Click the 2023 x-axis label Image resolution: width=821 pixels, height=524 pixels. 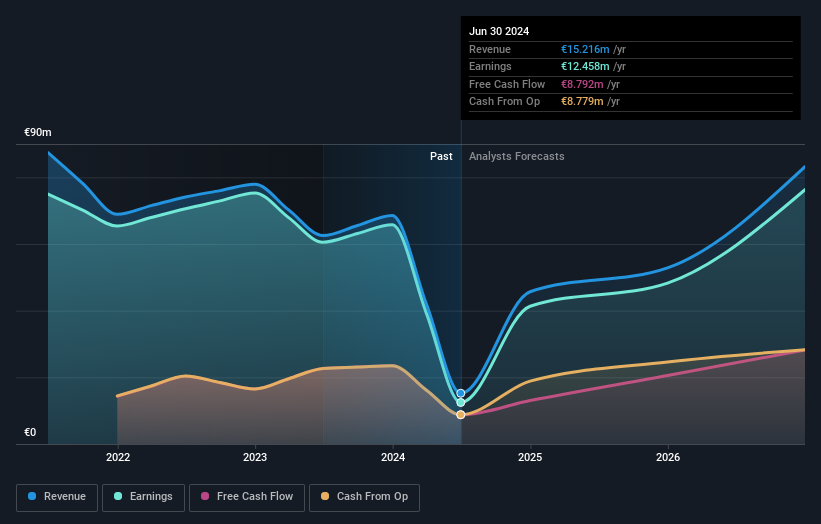coord(255,457)
